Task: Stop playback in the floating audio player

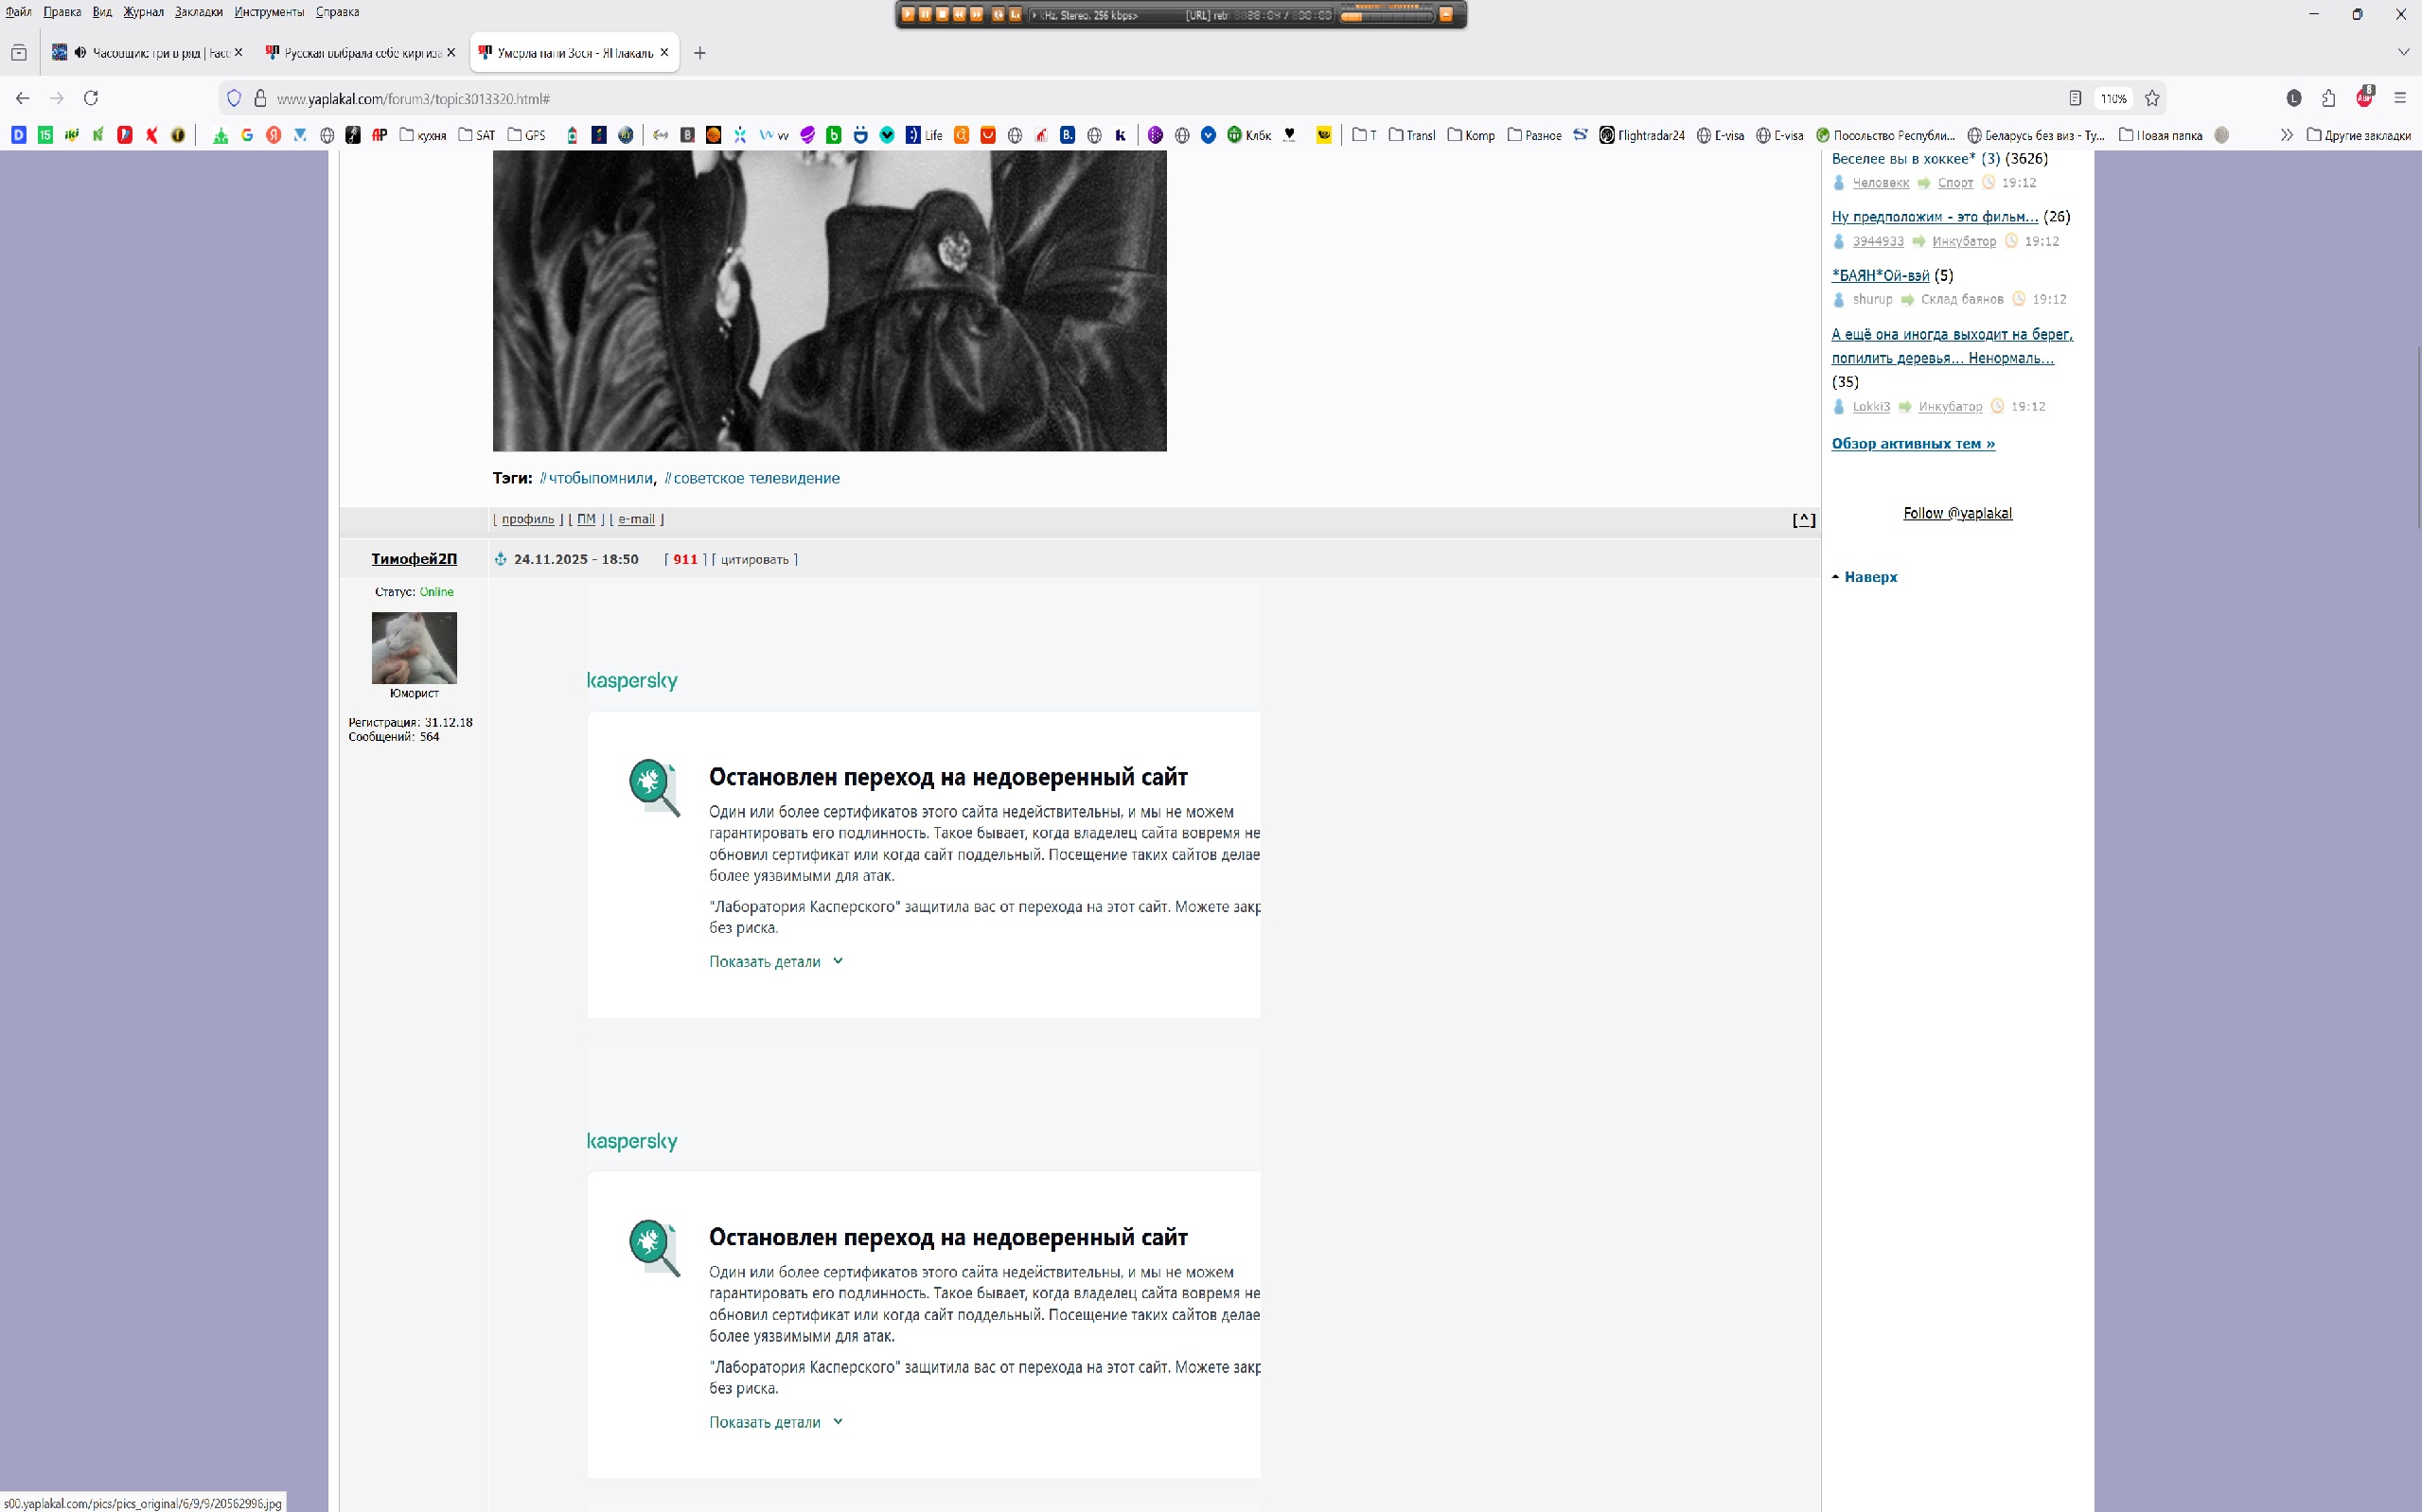Action: (x=942, y=14)
